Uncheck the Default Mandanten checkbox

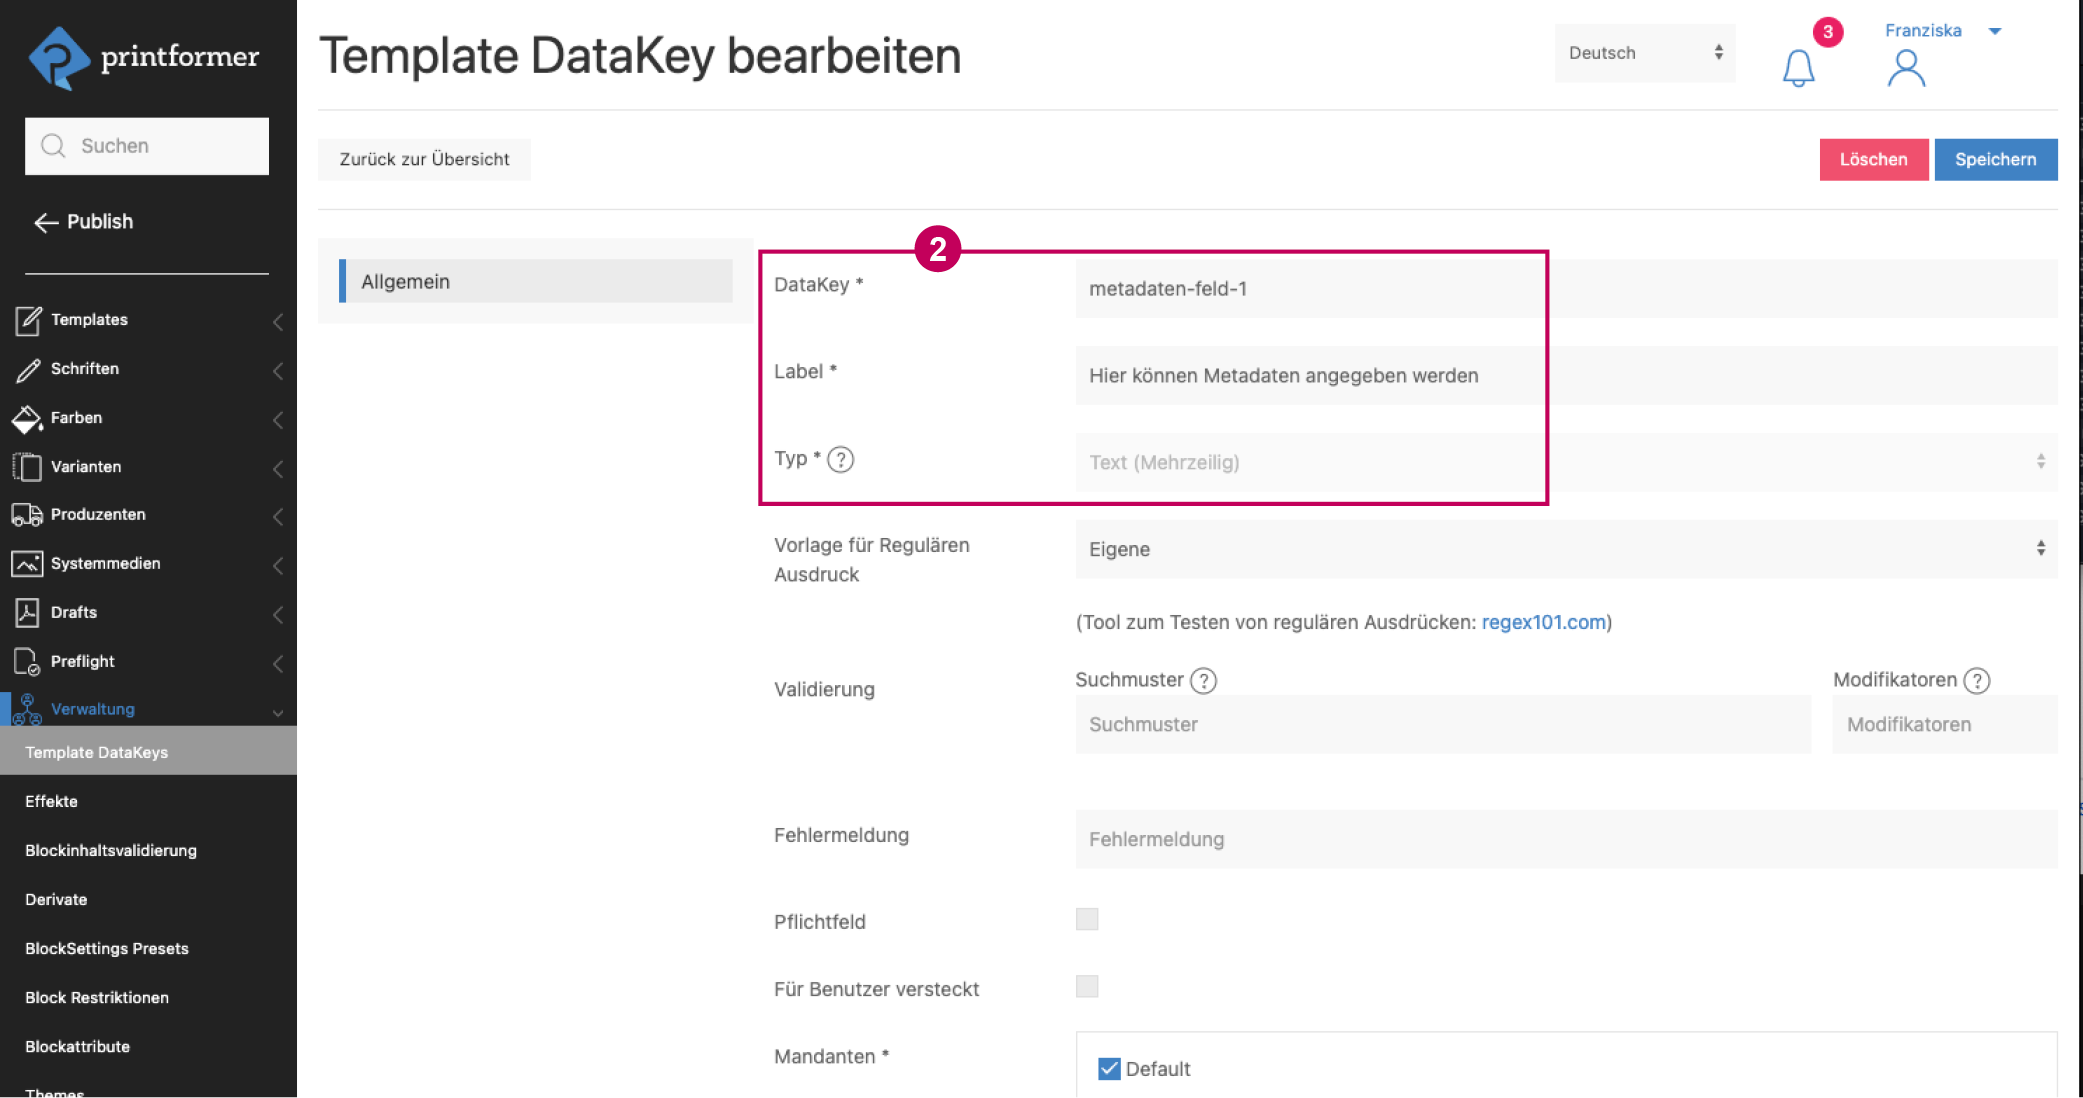1109,1069
